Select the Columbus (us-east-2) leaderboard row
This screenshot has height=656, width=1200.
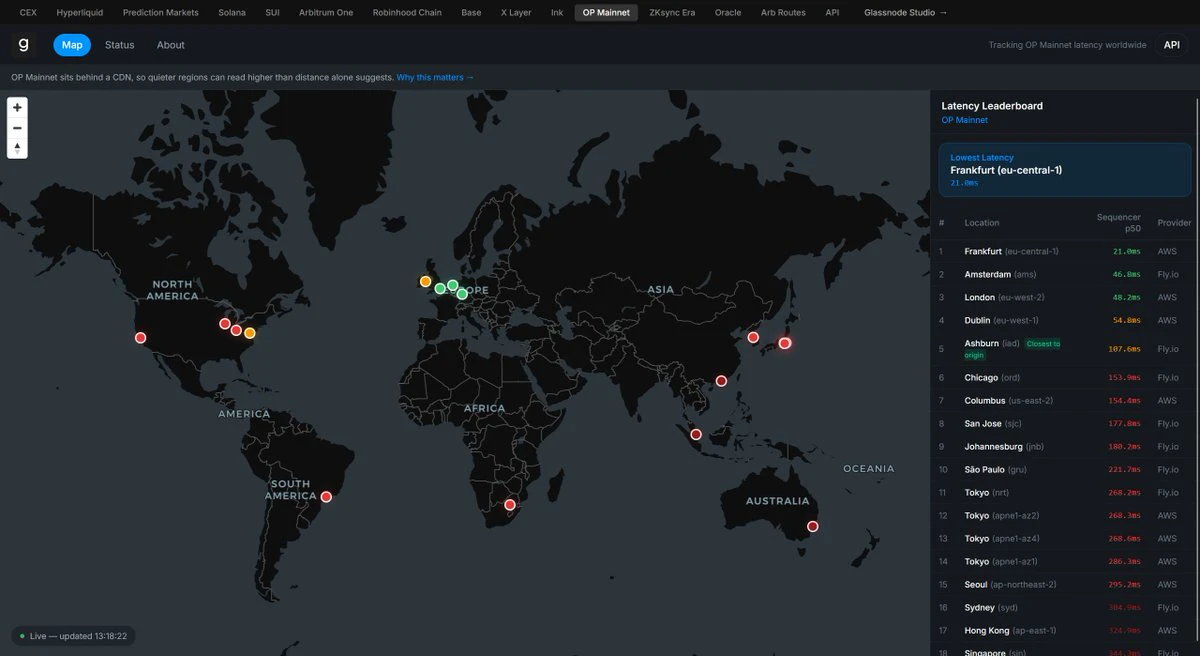tap(1064, 400)
